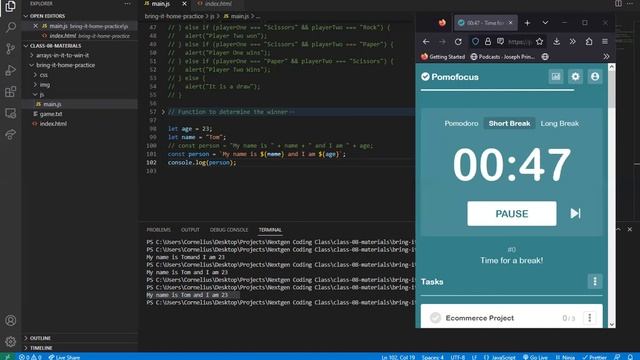Unfold collapsed function region on line 57
Image resolution: width=640 pixels, height=360 pixels.
(x=163, y=112)
